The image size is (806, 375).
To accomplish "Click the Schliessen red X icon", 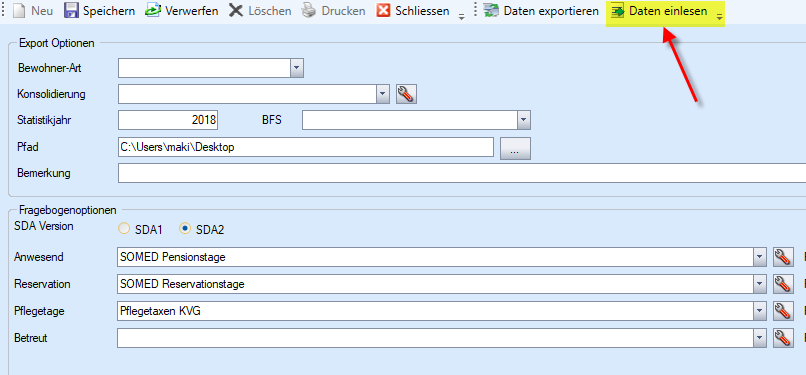I will click(x=383, y=11).
